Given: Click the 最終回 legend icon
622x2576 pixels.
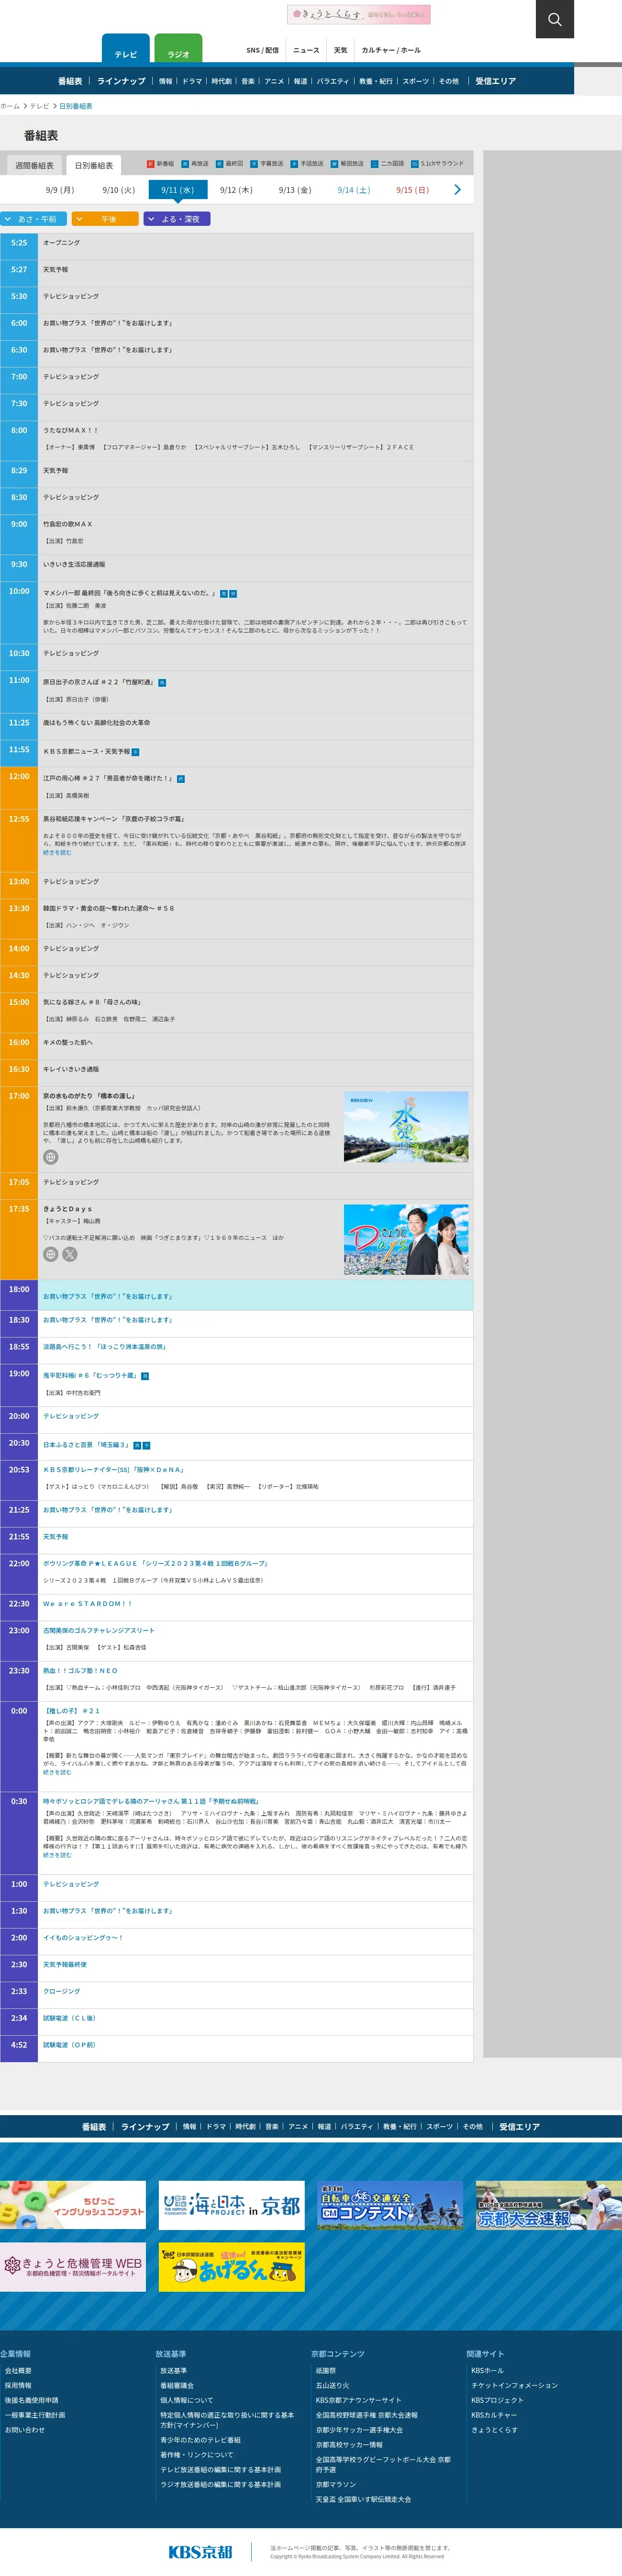Looking at the screenshot, I should [x=219, y=163].
